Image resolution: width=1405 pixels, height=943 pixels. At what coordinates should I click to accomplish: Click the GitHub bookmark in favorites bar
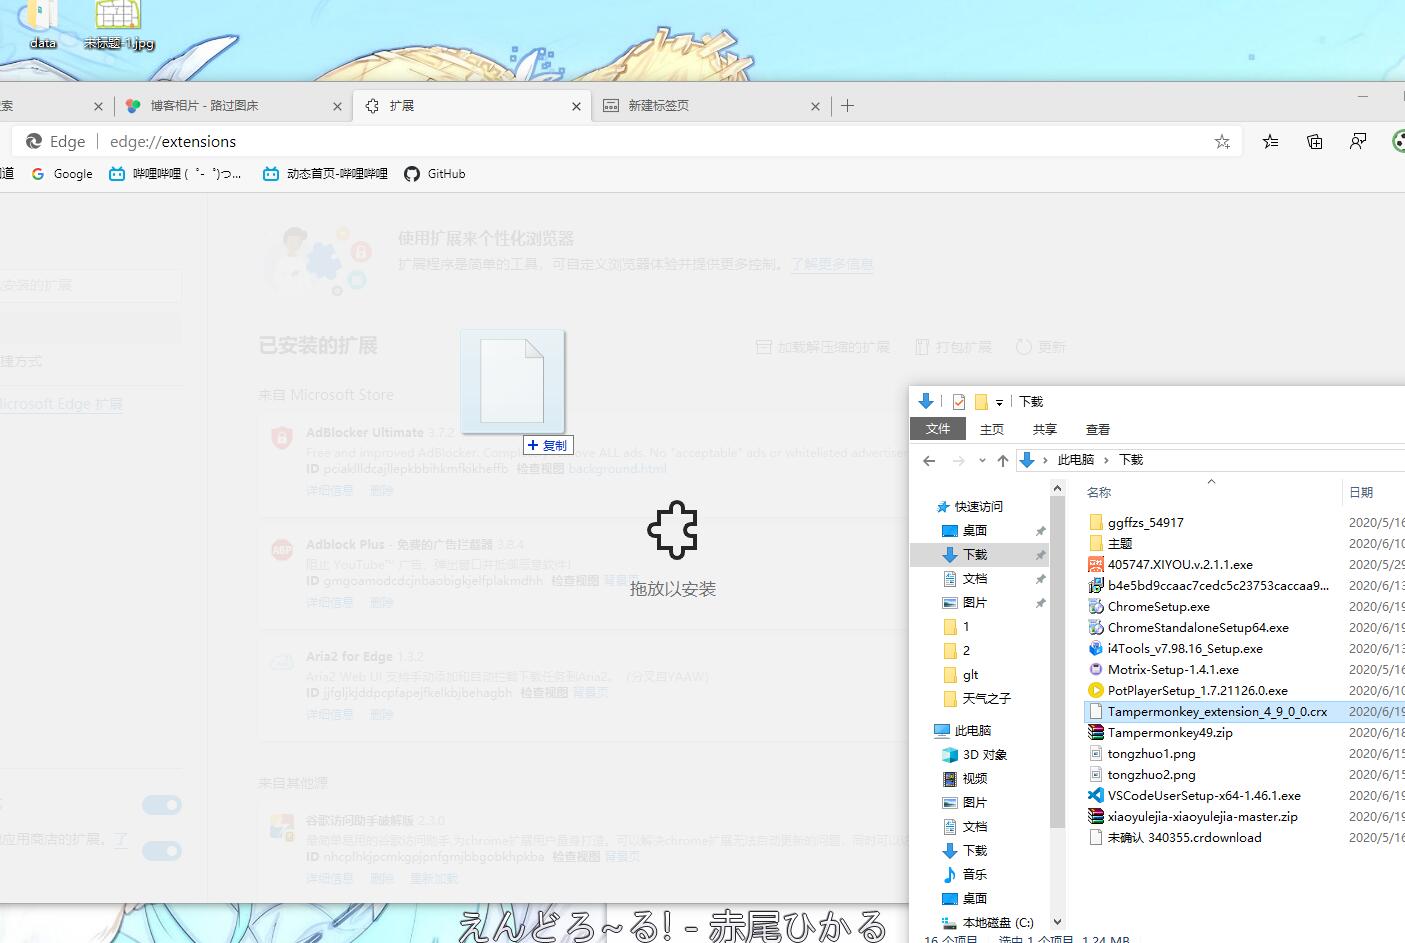pos(435,174)
